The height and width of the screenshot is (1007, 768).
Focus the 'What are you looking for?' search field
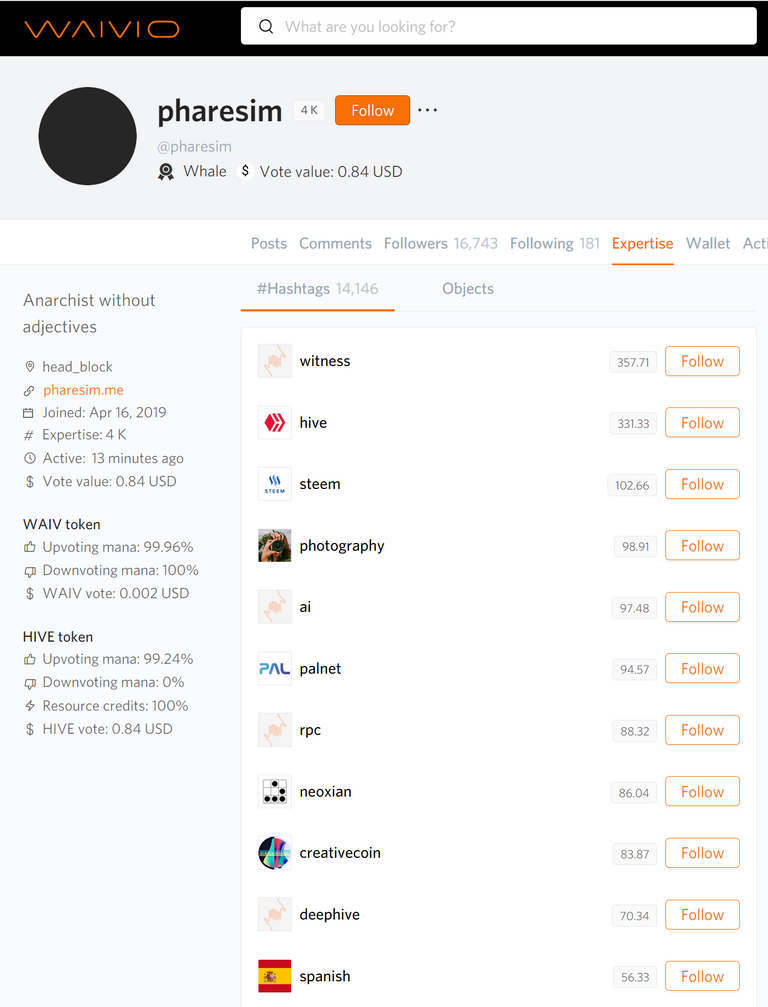(x=498, y=26)
